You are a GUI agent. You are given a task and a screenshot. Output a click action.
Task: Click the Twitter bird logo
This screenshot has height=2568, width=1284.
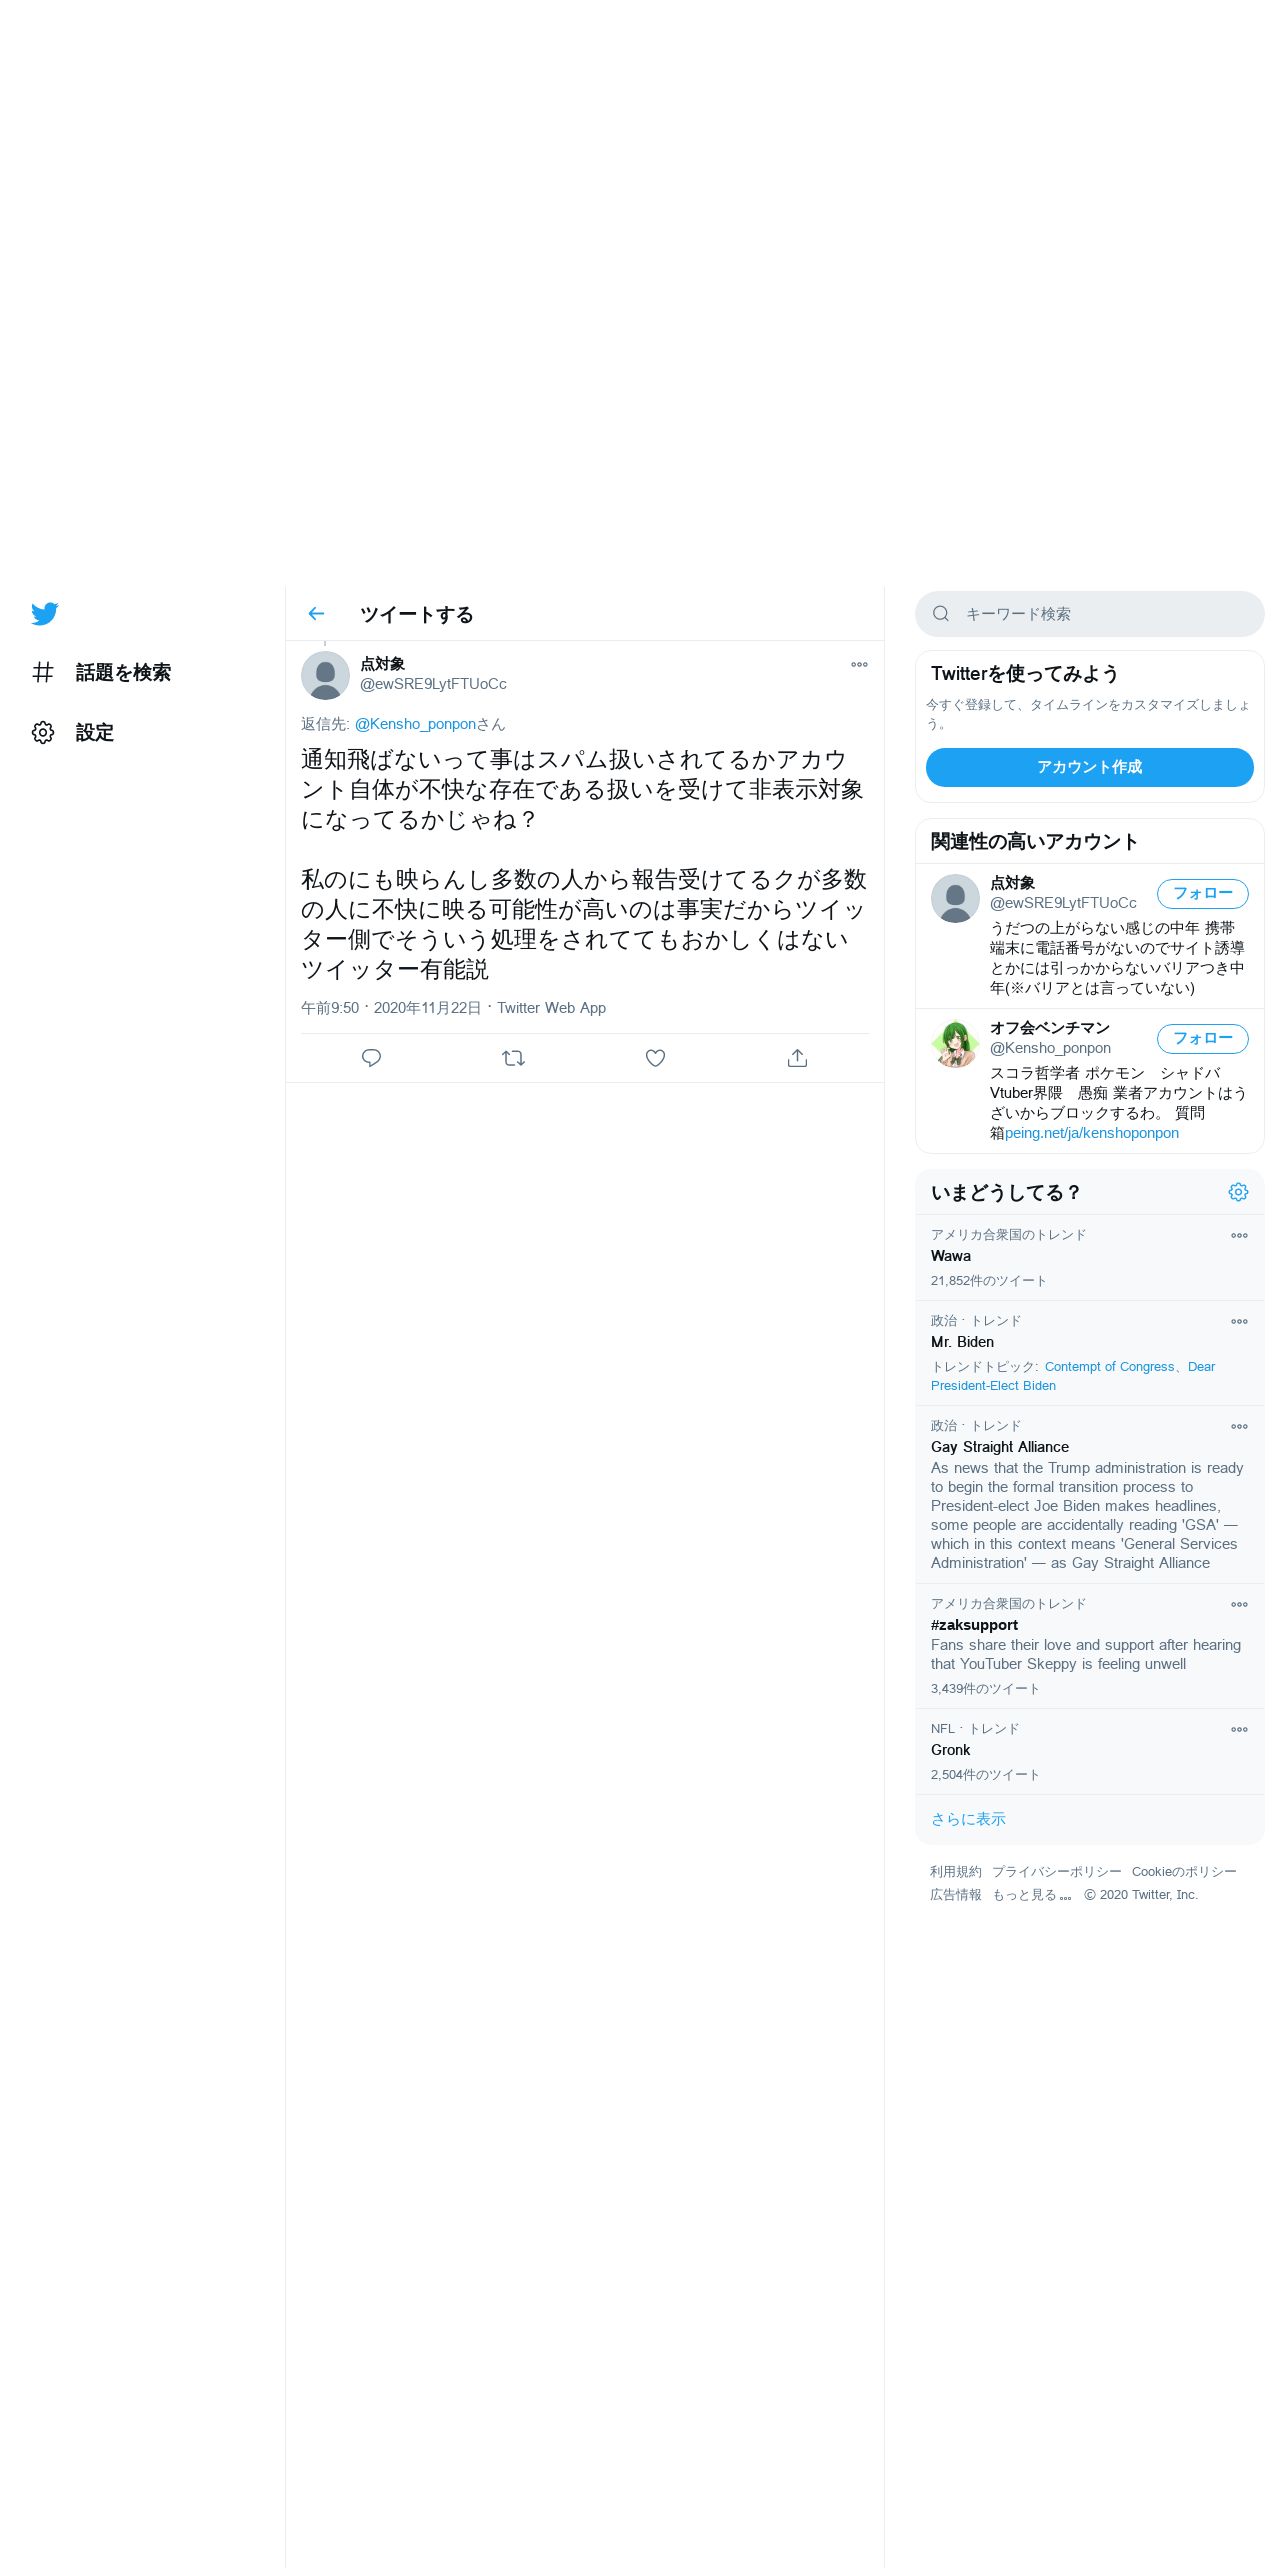tap(45, 614)
